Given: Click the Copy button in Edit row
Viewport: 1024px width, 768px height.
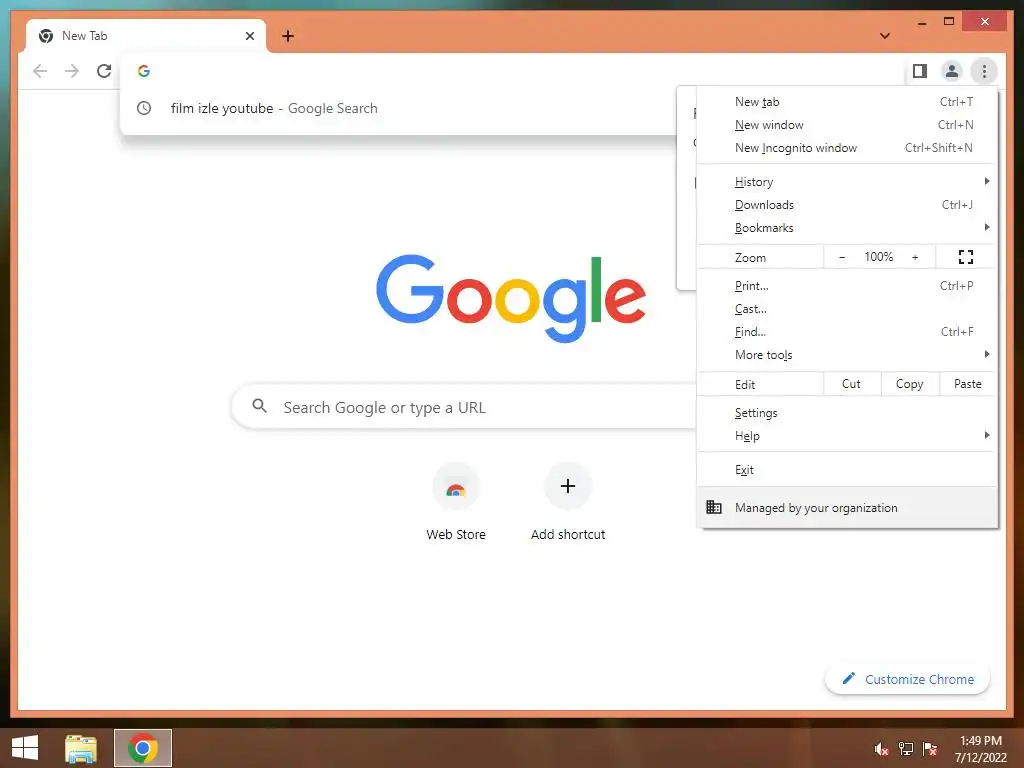Looking at the screenshot, I should coord(910,384).
